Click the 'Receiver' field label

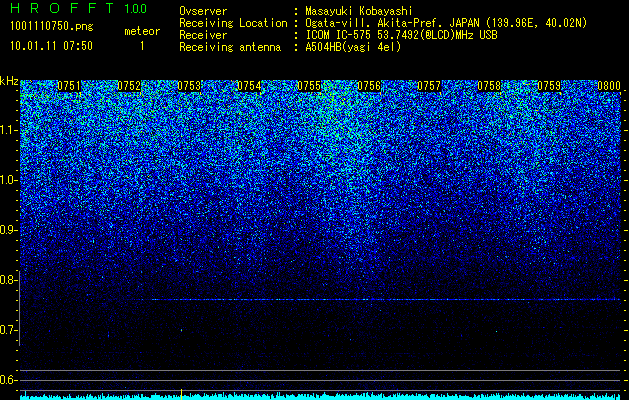pos(203,35)
